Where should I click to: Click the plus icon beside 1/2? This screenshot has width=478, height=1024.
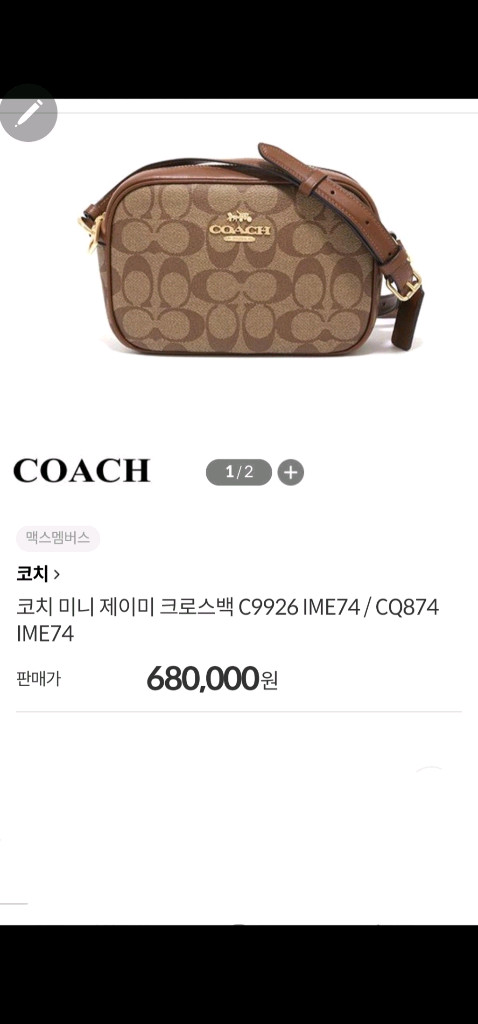(291, 472)
